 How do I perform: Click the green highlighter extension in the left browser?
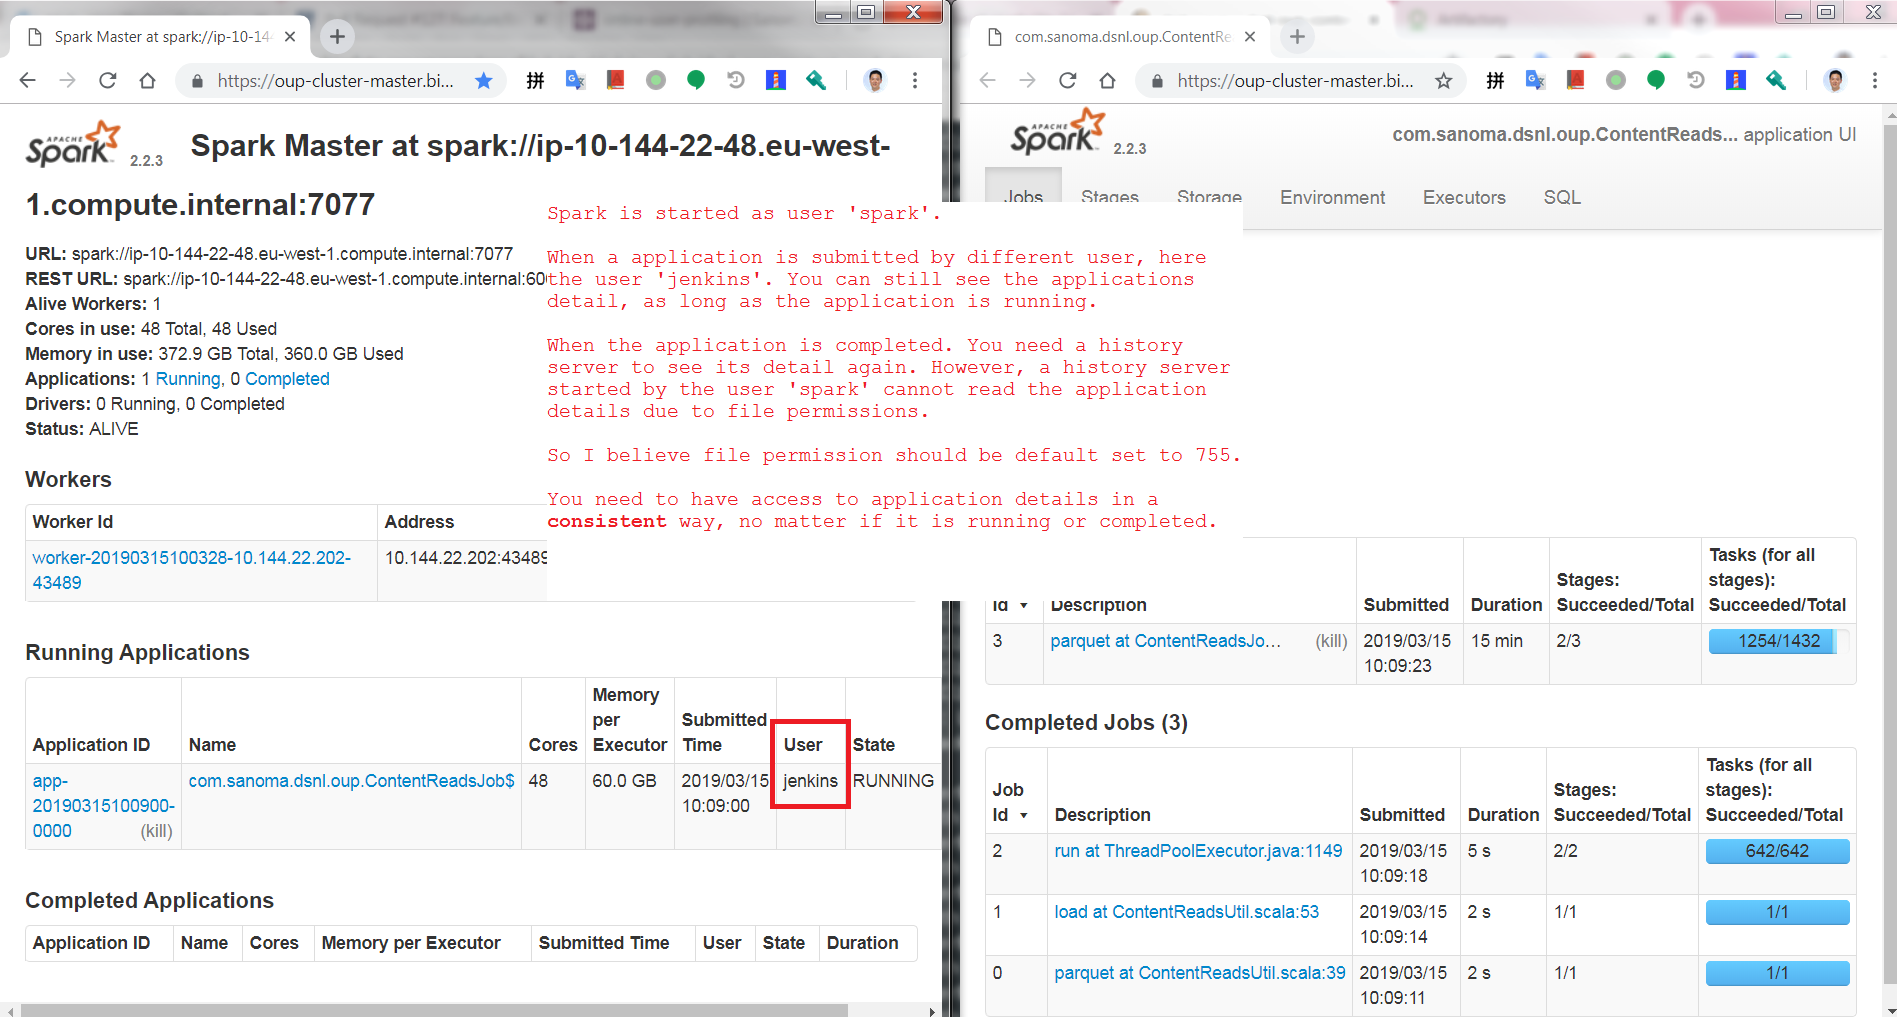[x=816, y=81]
